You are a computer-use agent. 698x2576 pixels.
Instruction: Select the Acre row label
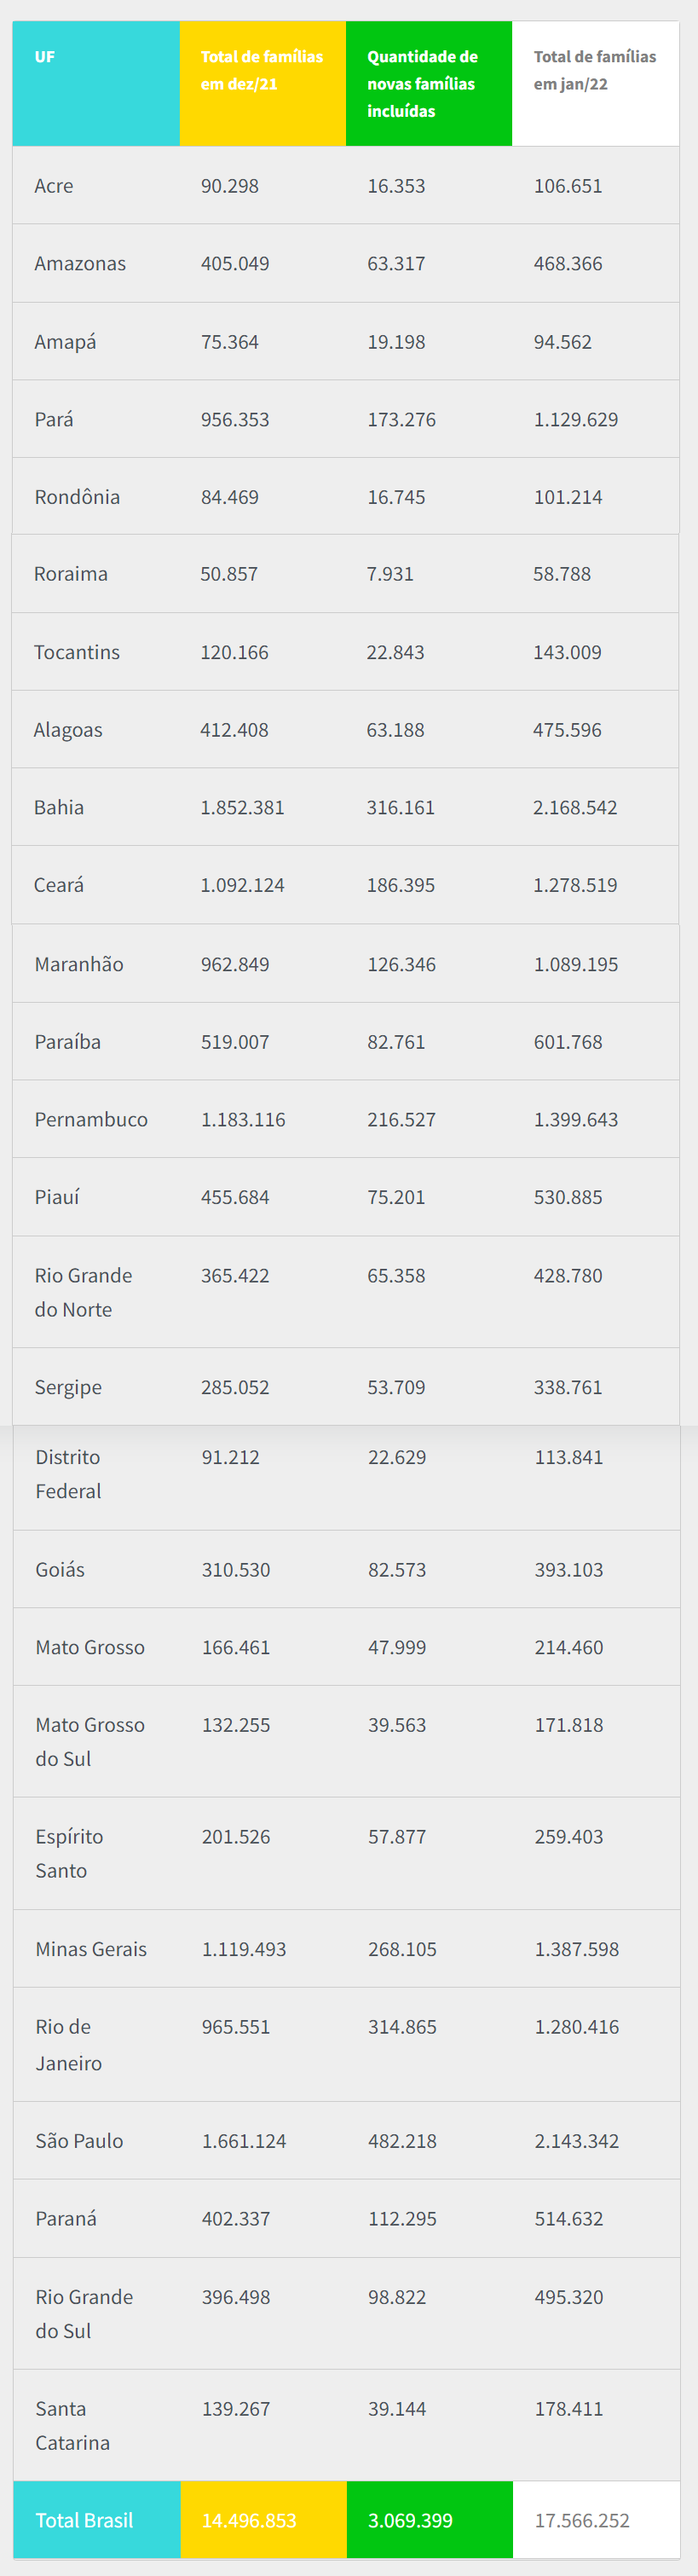pyautogui.click(x=54, y=186)
